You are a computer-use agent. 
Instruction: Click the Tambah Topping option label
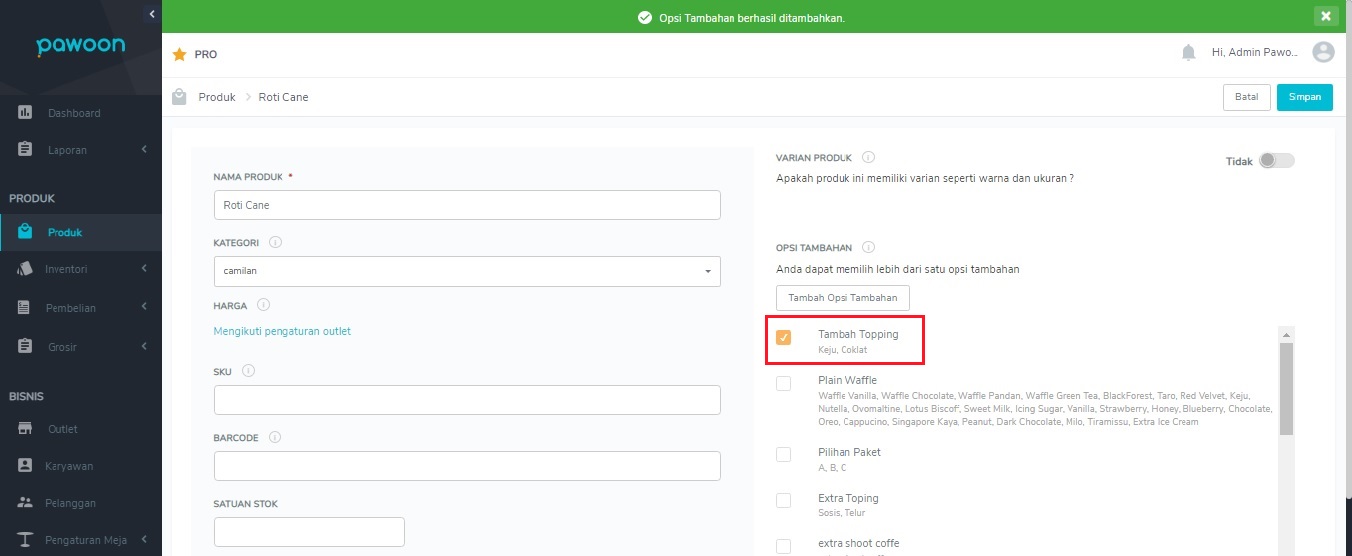(858, 334)
